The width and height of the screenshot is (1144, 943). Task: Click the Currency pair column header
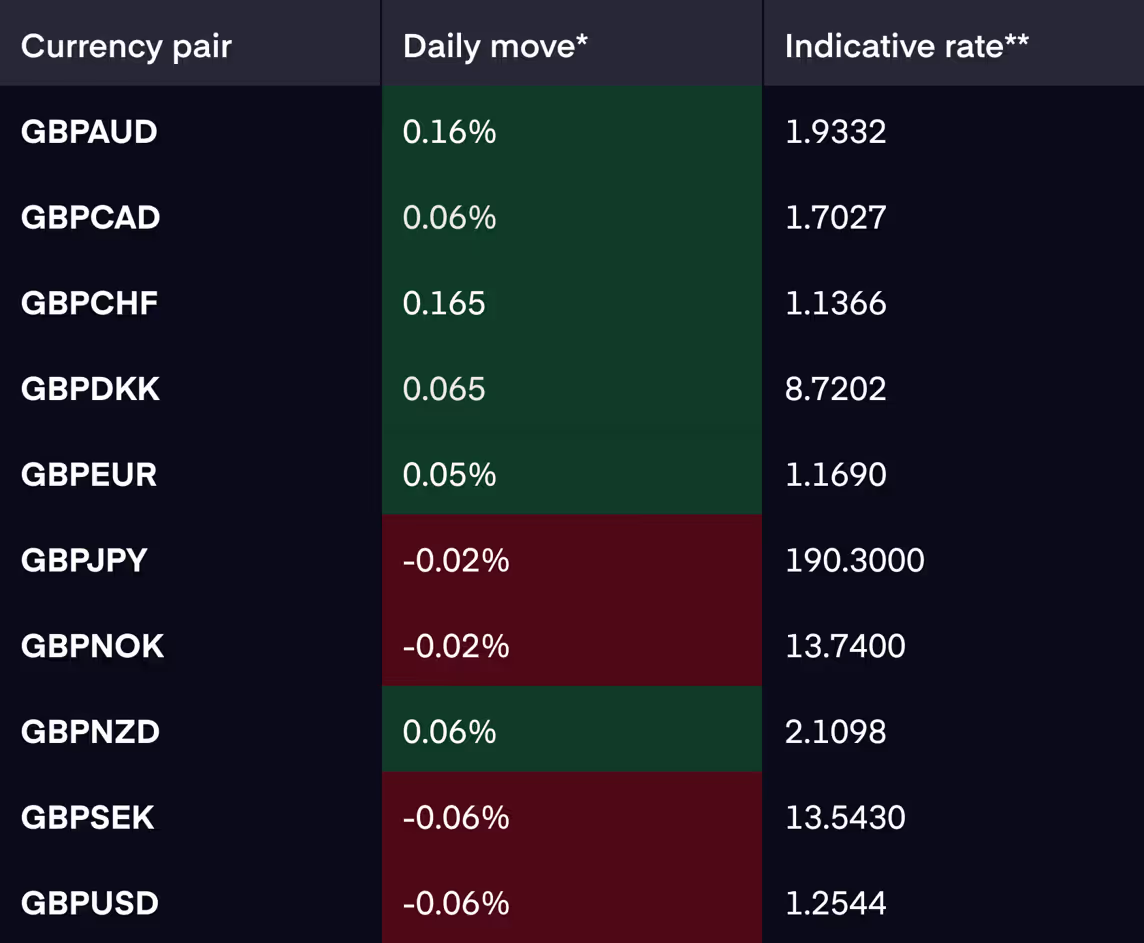126,46
